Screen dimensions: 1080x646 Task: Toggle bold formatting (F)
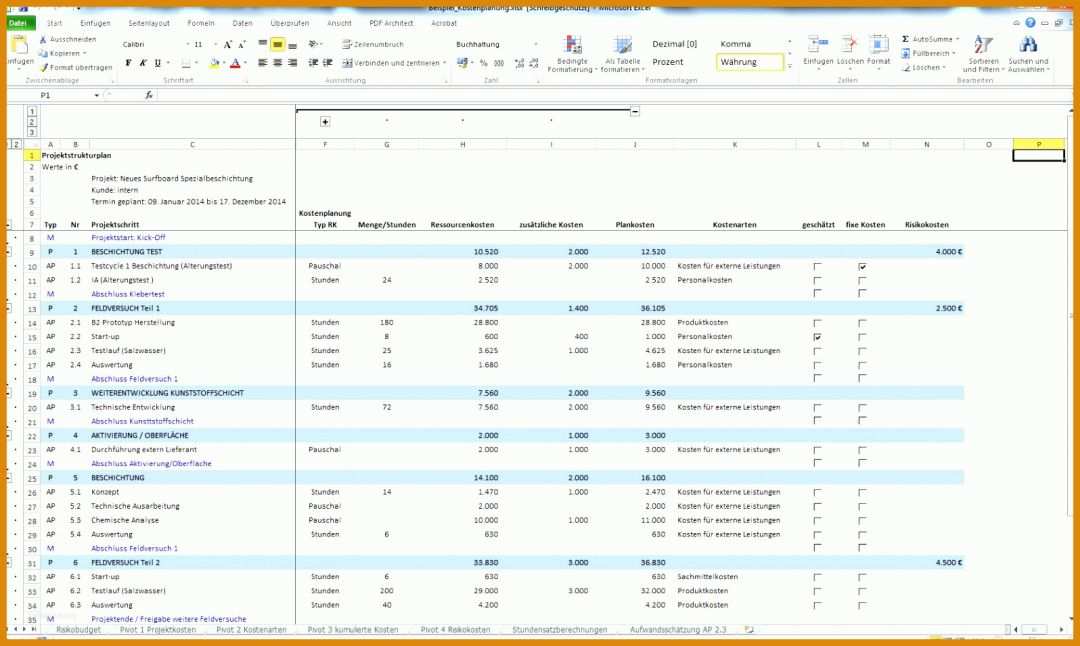click(x=128, y=63)
